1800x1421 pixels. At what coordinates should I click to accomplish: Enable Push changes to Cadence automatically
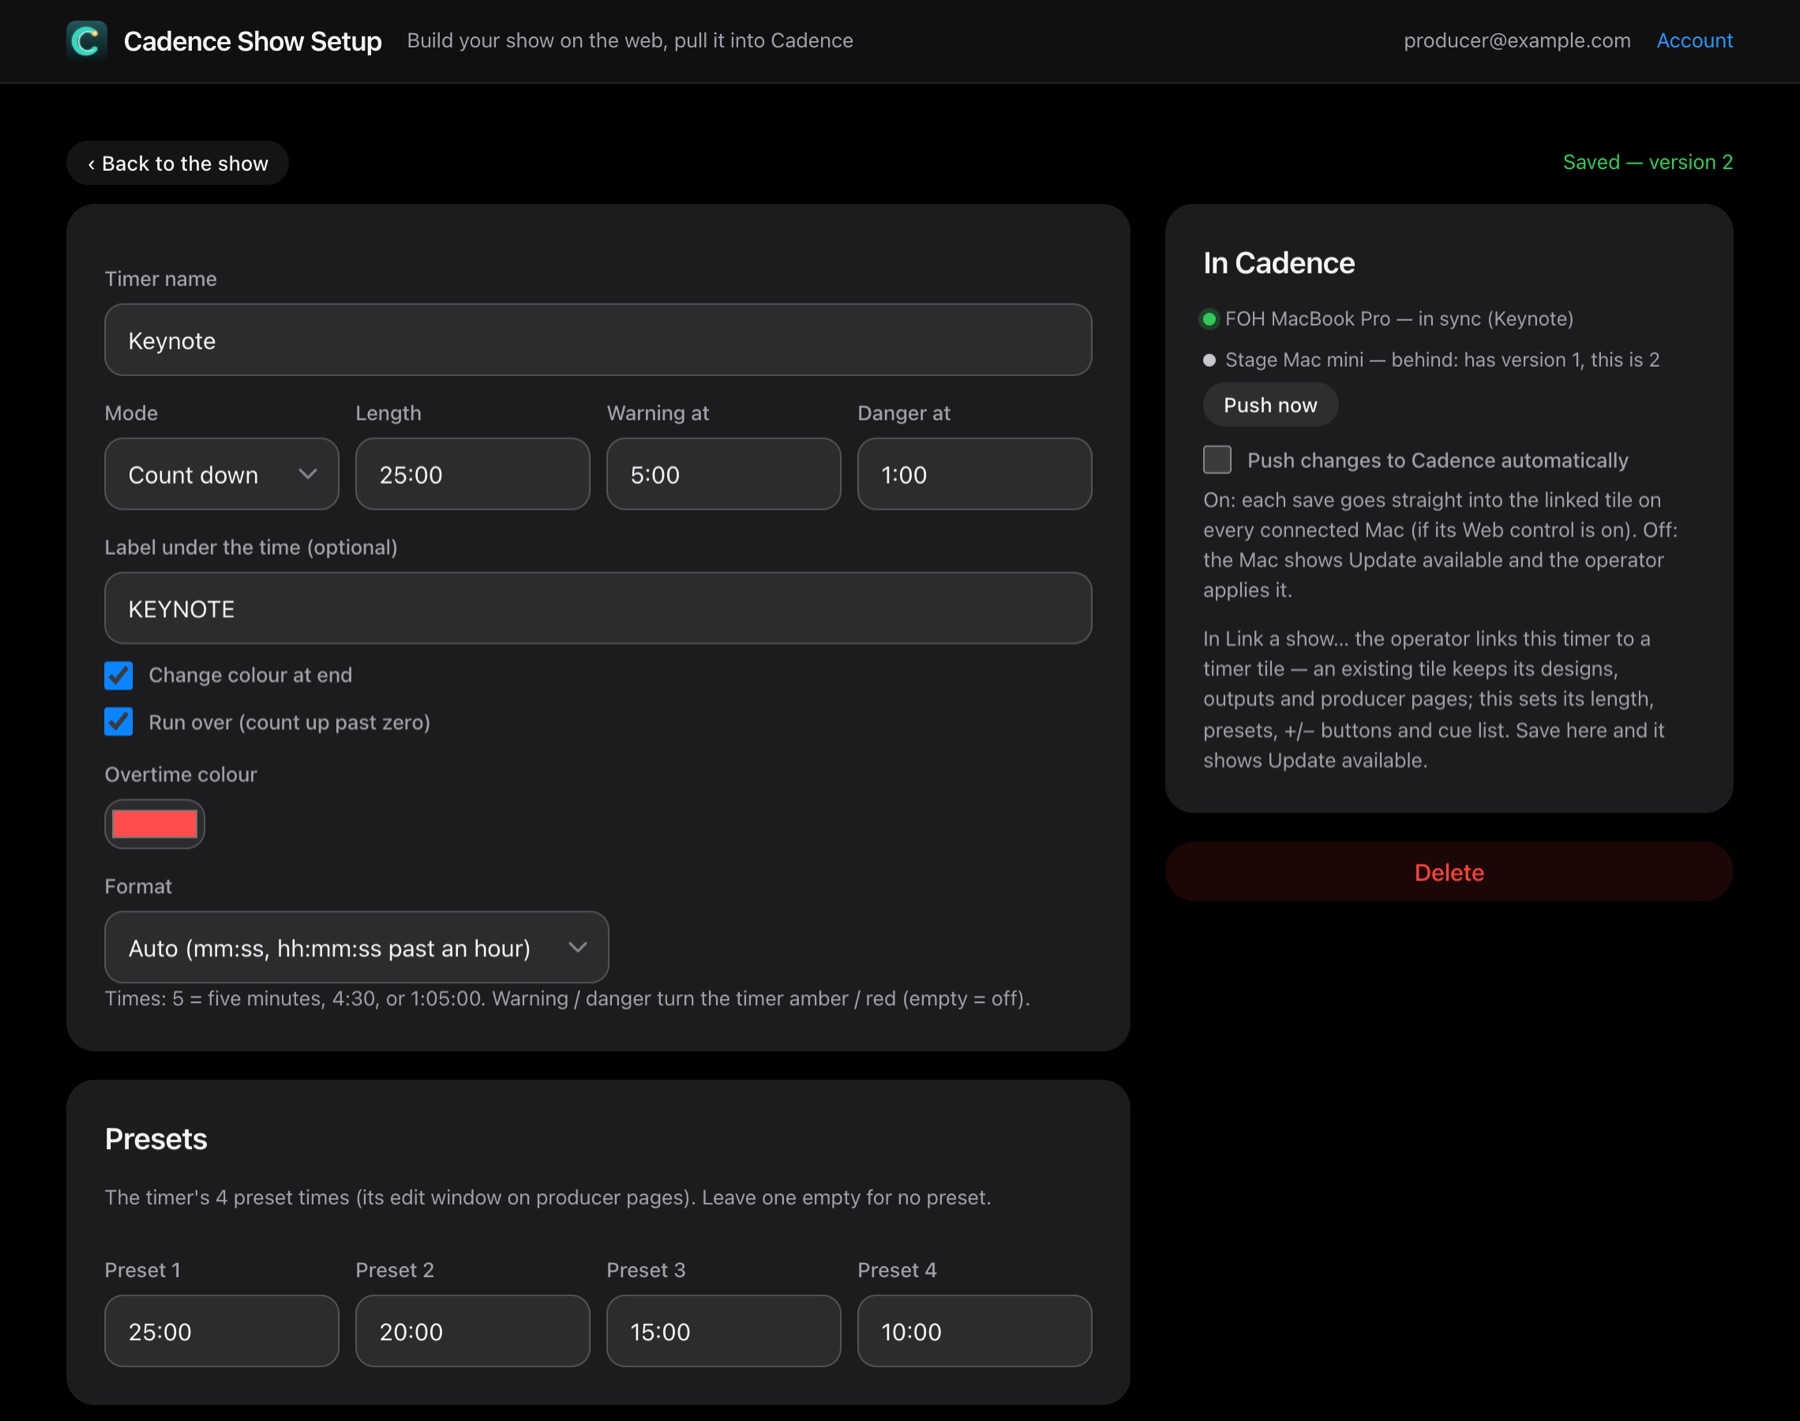click(1217, 460)
